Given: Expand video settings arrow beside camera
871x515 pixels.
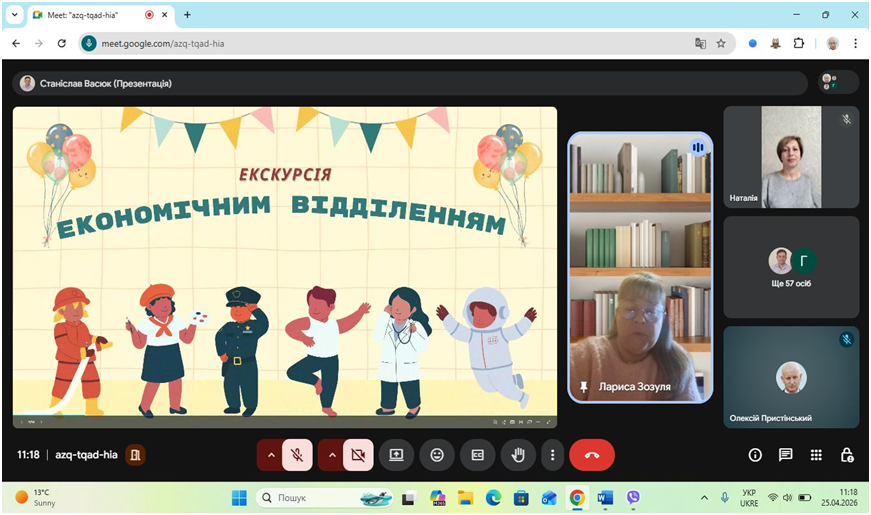Looking at the screenshot, I should 331,455.
